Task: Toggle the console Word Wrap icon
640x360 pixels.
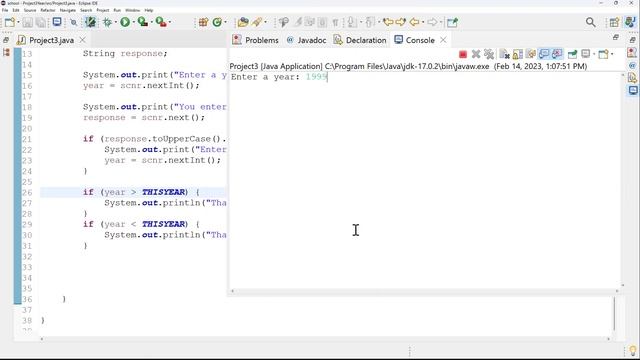Action: (531, 54)
